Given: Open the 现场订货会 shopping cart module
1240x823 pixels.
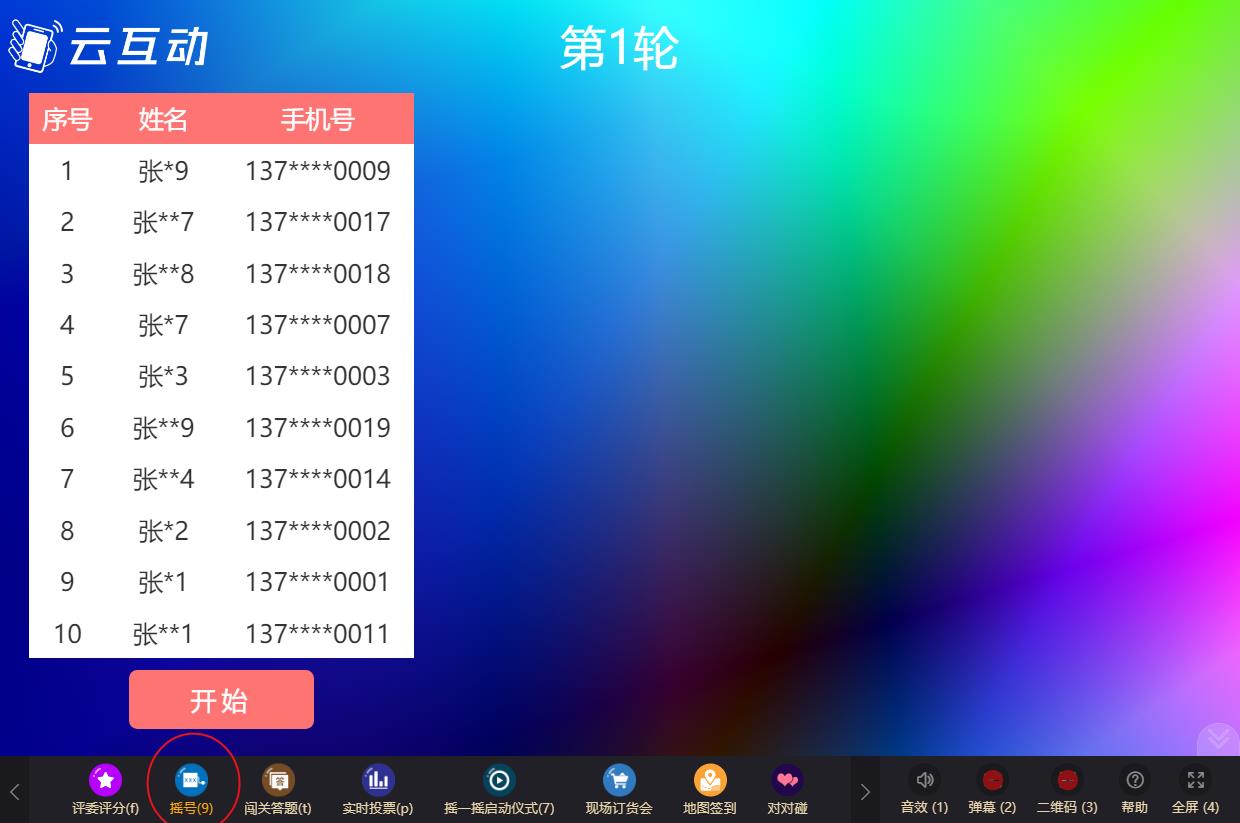Looking at the screenshot, I should (x=619, y=781).
